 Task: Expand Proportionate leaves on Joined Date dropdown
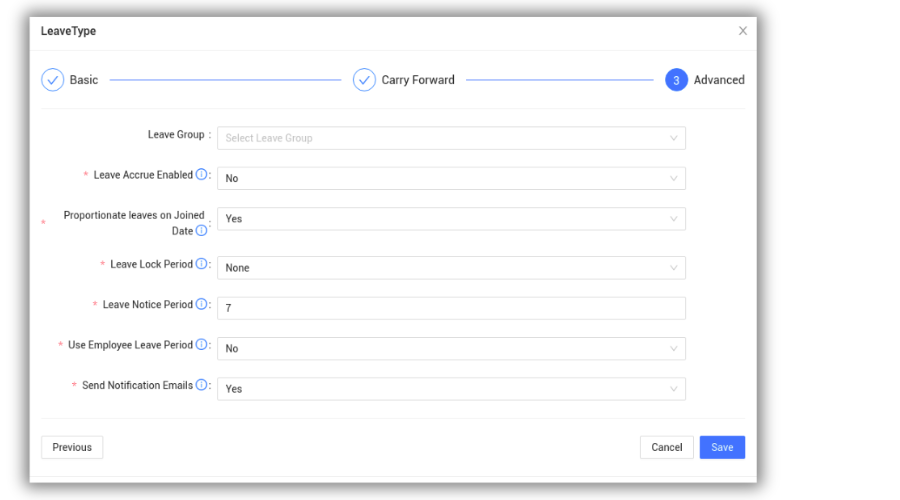click(x=451, y=219)
